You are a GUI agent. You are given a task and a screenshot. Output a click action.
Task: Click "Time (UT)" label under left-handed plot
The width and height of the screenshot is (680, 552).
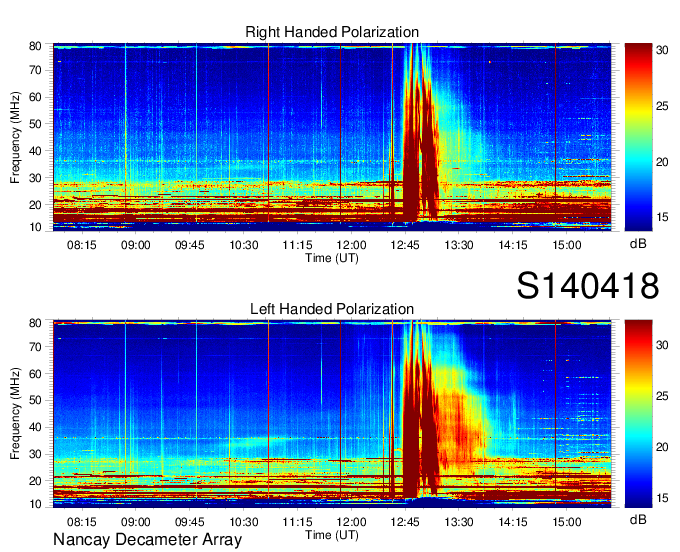[x=332, y=535]
